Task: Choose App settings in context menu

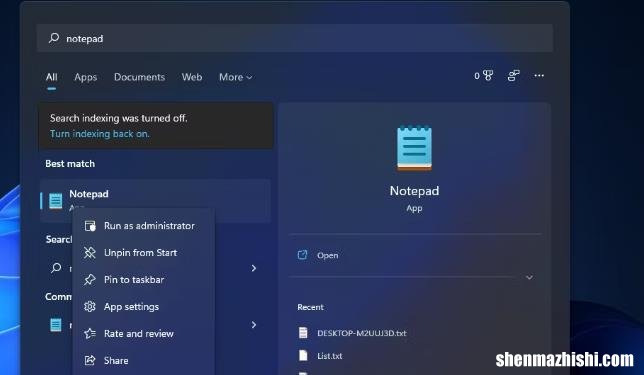Action: click(143, 307)
